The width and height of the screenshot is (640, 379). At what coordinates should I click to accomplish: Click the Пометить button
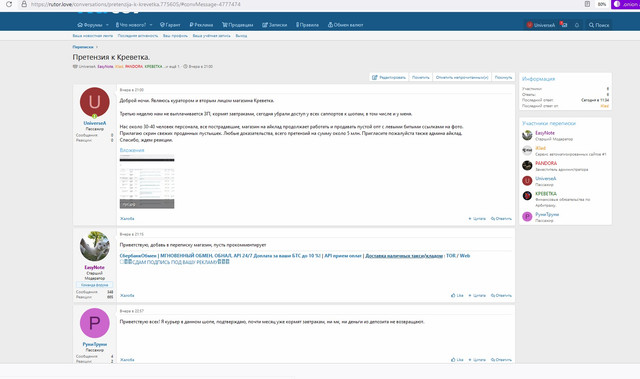420,77
